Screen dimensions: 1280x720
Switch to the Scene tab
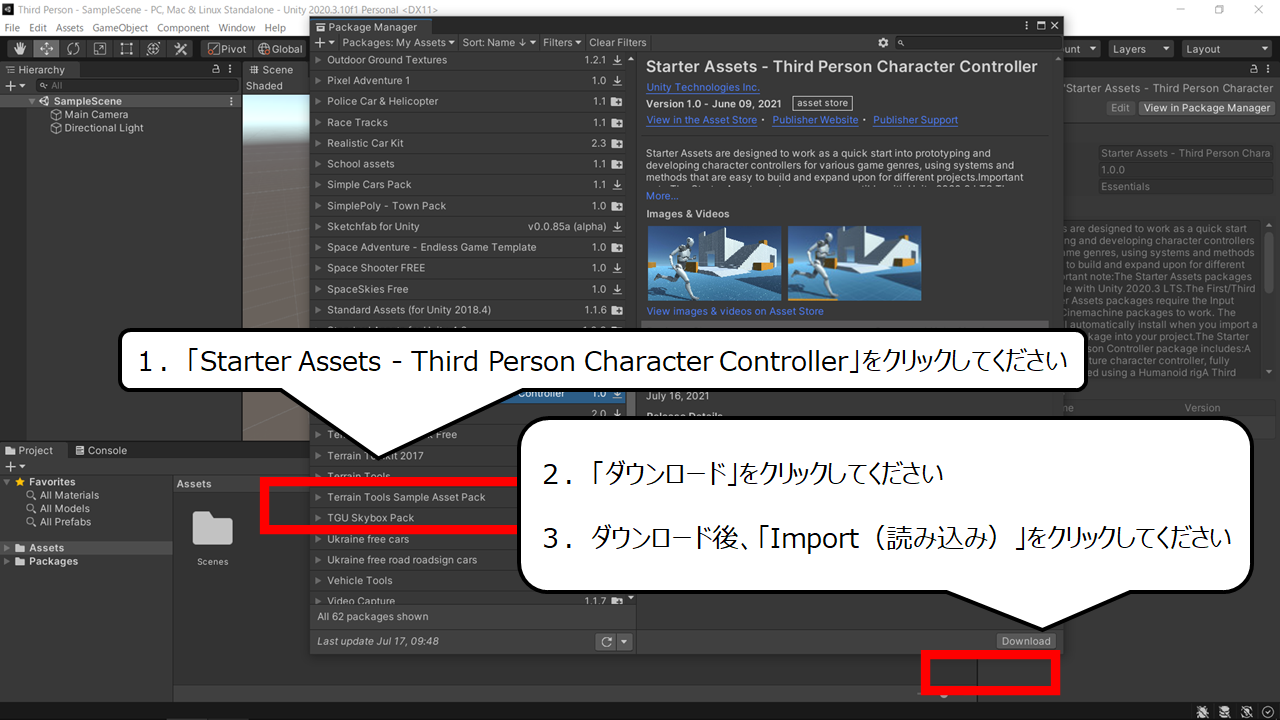[271, 70]
